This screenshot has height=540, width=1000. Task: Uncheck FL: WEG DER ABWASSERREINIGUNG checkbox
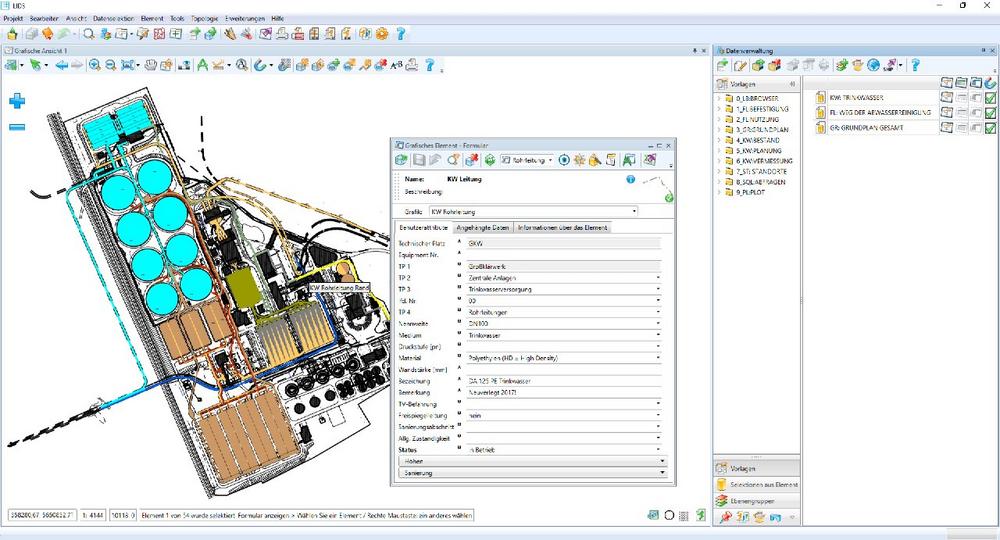(x=990, y=113)
